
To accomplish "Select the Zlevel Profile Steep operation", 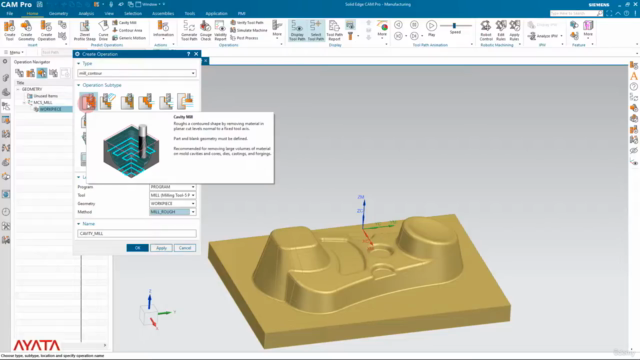I will [84, 31].
